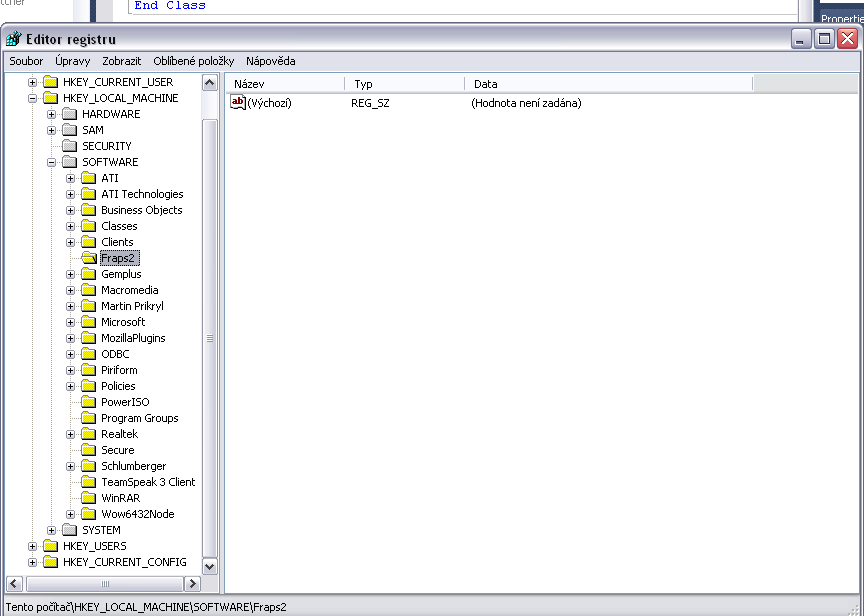
Task: Expand the Classes key
Action: (71, 226)
